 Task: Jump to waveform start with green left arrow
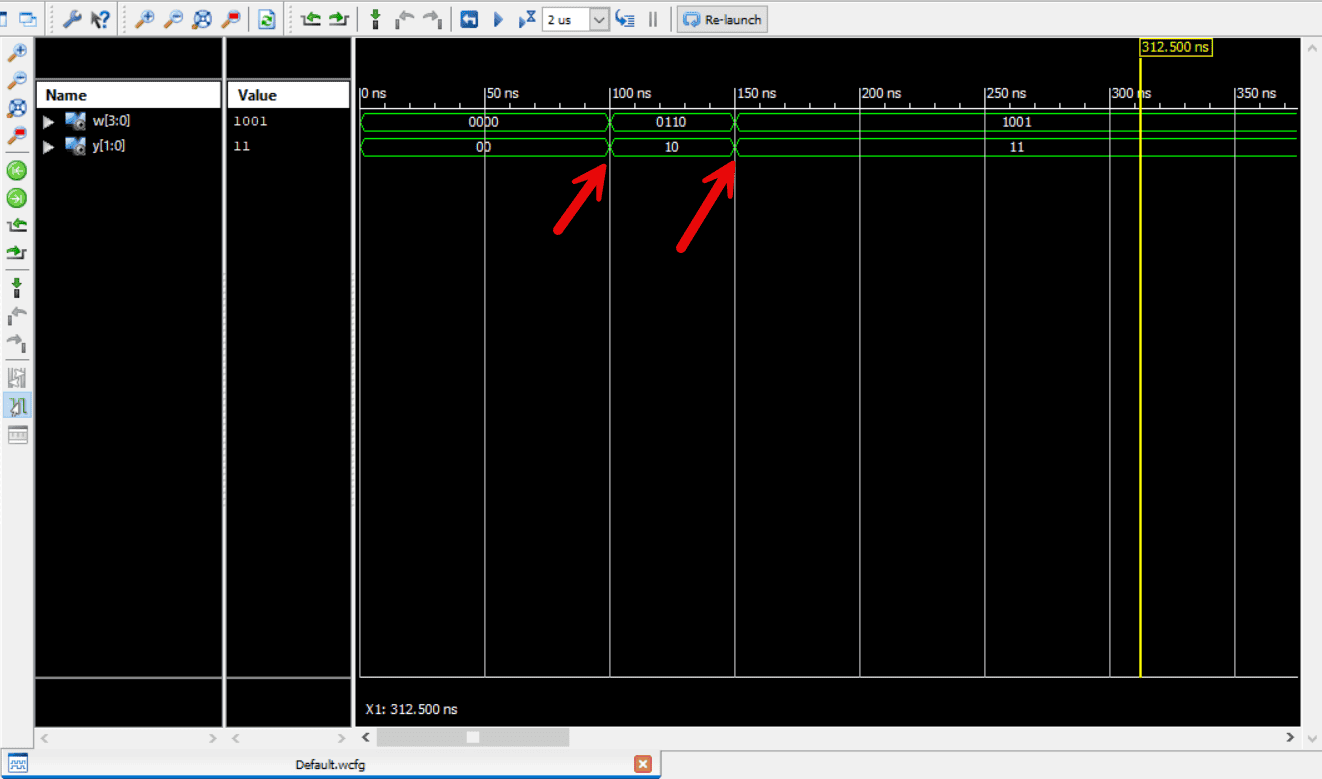tap(17, 170)
